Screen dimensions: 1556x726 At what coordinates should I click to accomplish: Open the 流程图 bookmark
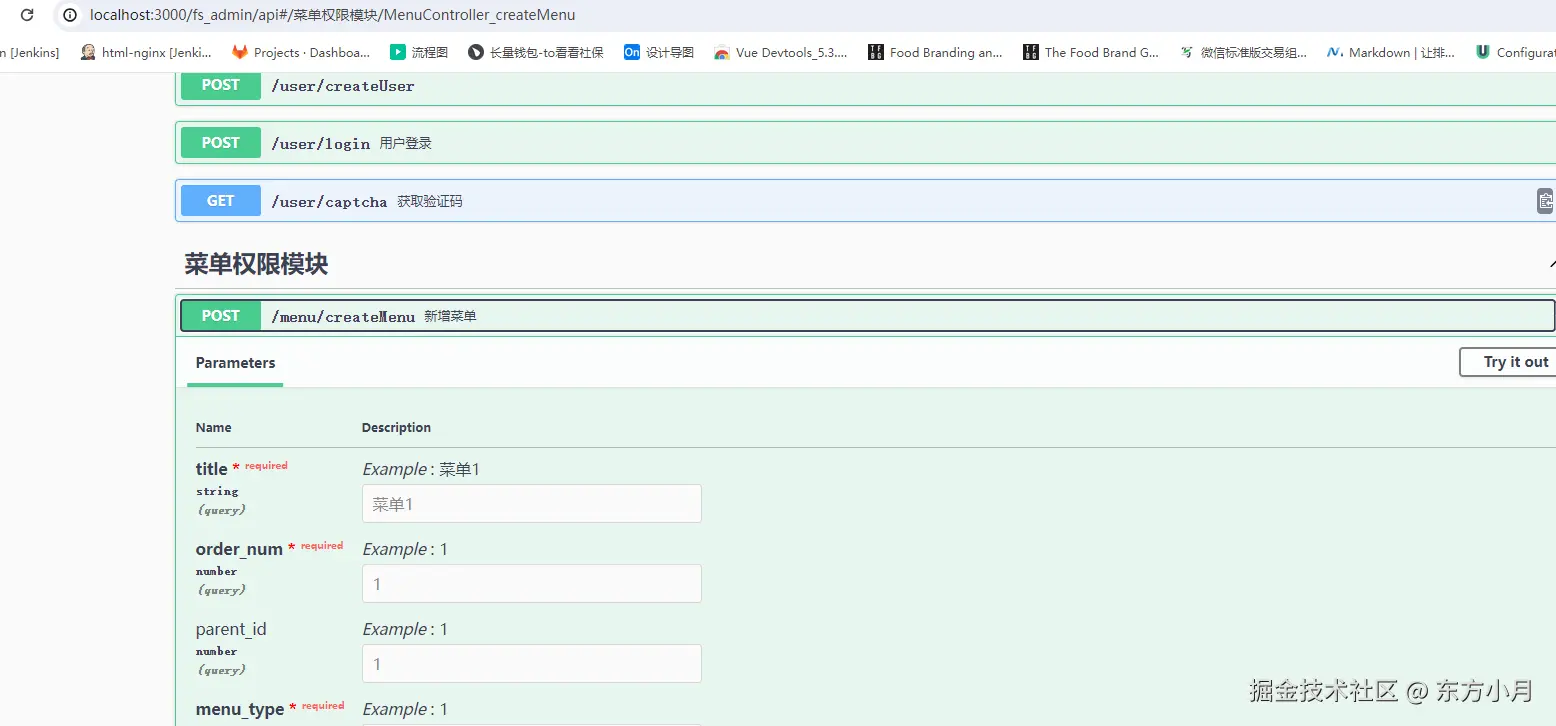[419, 52]
